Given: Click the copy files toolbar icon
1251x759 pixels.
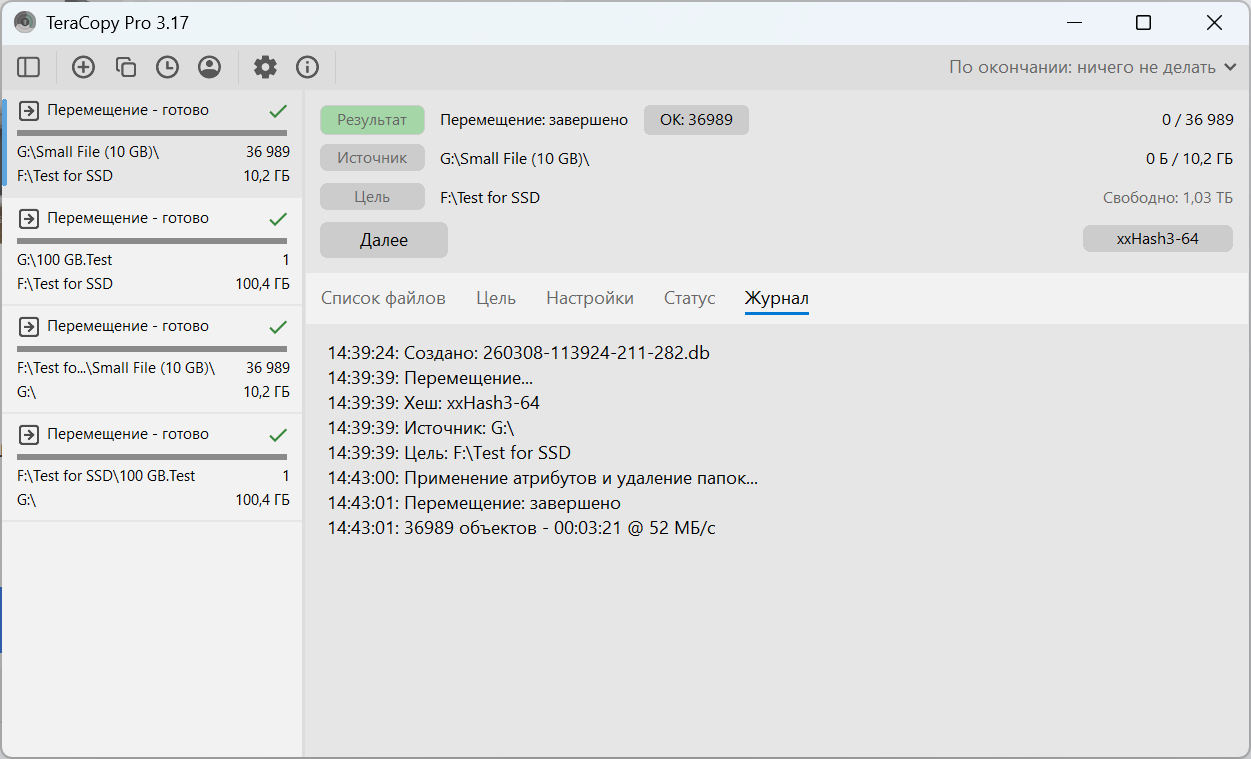Looking at the screenshot, I should [126, 67].
